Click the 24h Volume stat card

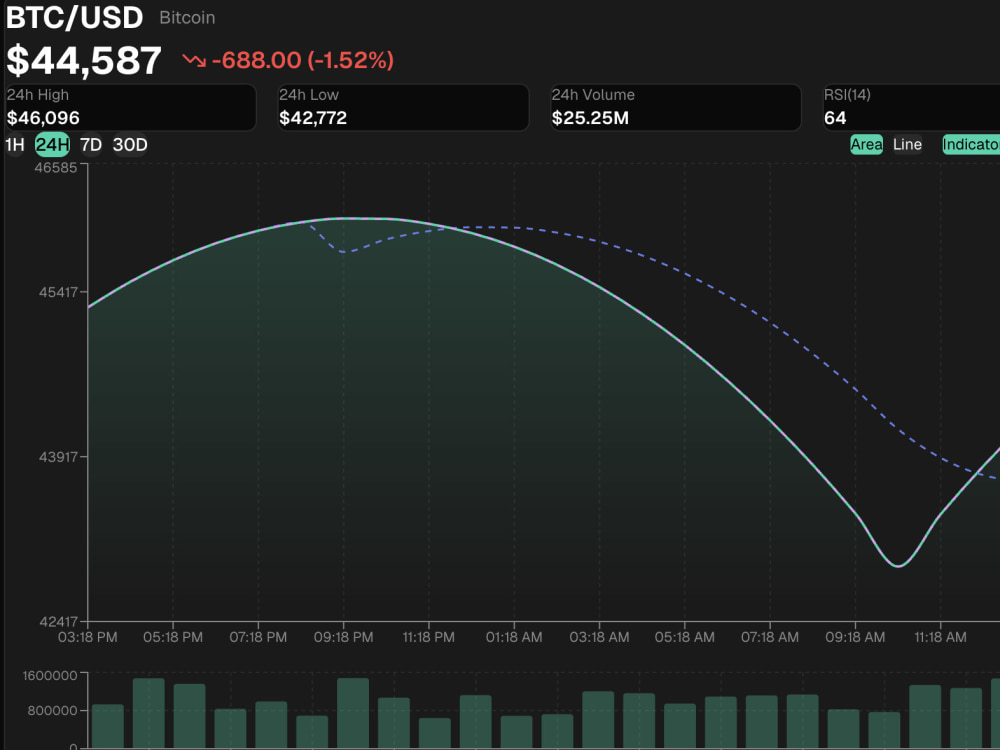pyautogui.click(x=675, y=107)
